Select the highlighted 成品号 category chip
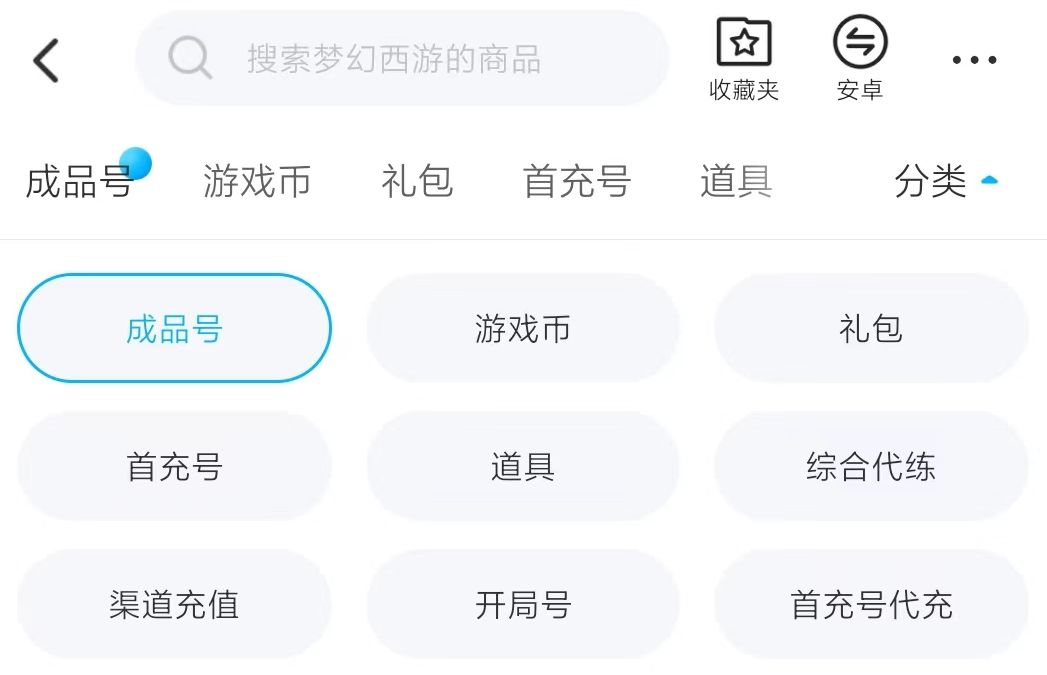Screen dimensions: 1047x675 (174, 328)
